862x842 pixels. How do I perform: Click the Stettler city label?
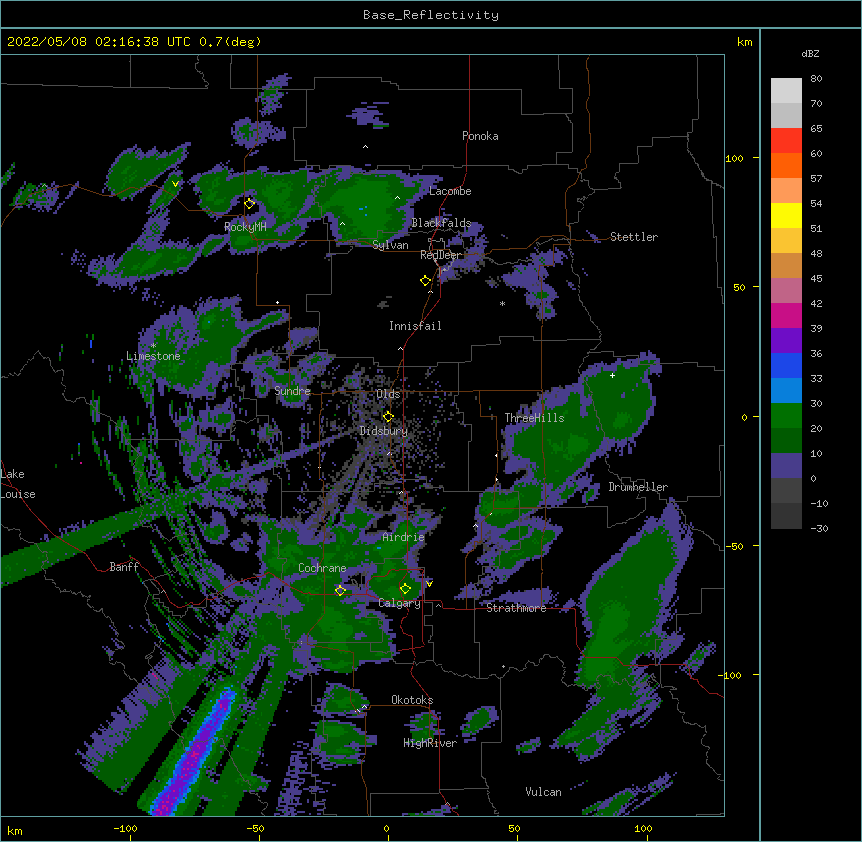click(x=634, y=237)
